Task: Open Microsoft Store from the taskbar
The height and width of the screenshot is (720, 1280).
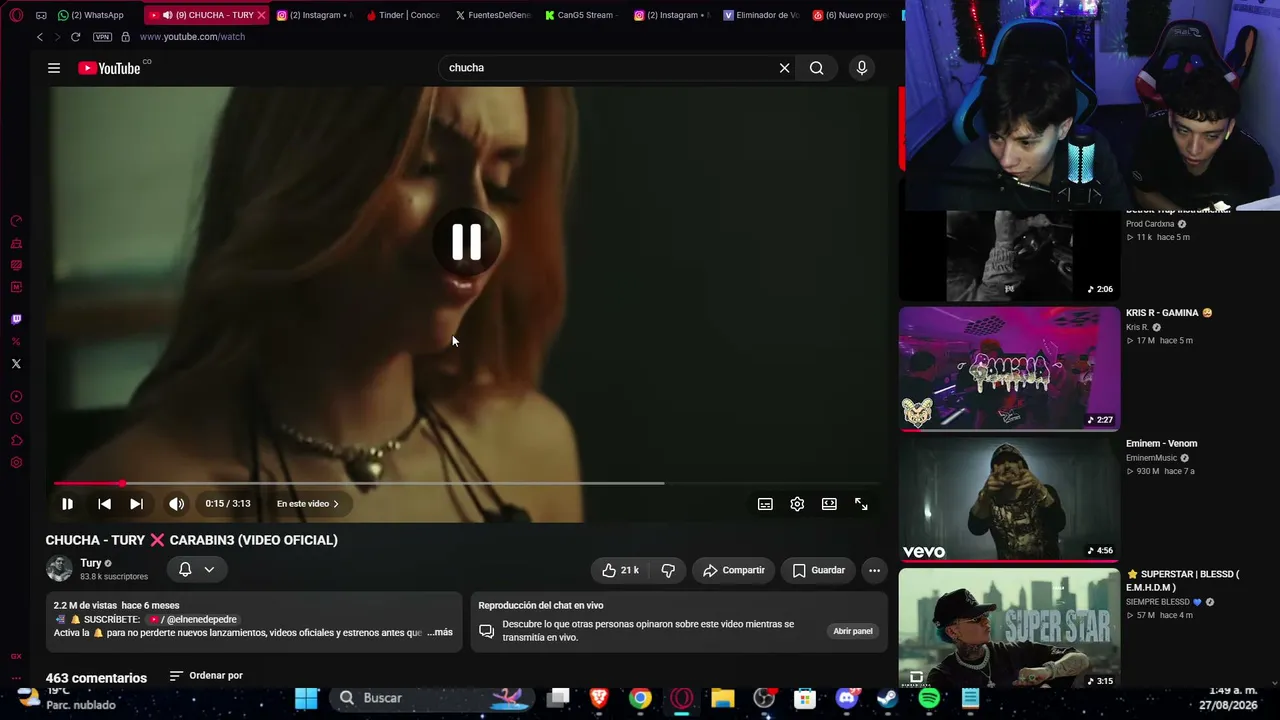Action: (x=805, y=698)
